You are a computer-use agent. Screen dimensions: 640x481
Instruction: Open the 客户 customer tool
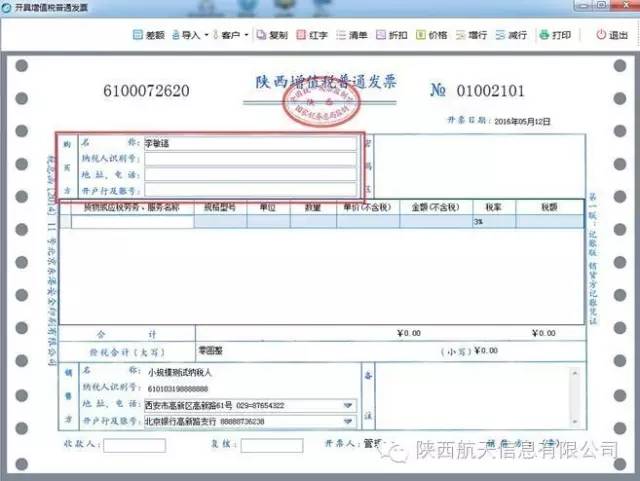(227, 35)
